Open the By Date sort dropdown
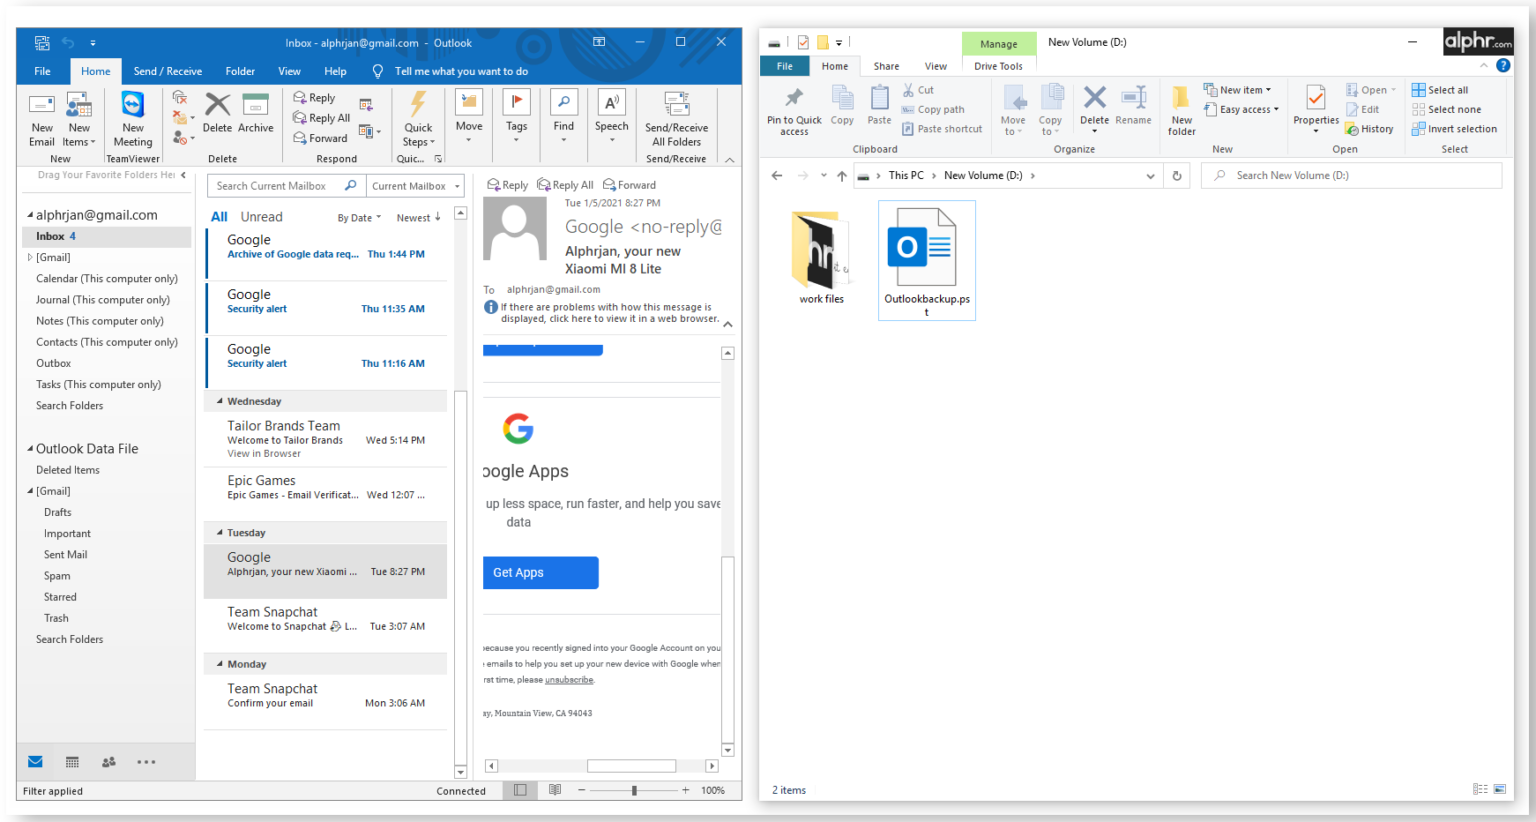This screenshot has height=822, width=1536. click(x=358, y=217)
